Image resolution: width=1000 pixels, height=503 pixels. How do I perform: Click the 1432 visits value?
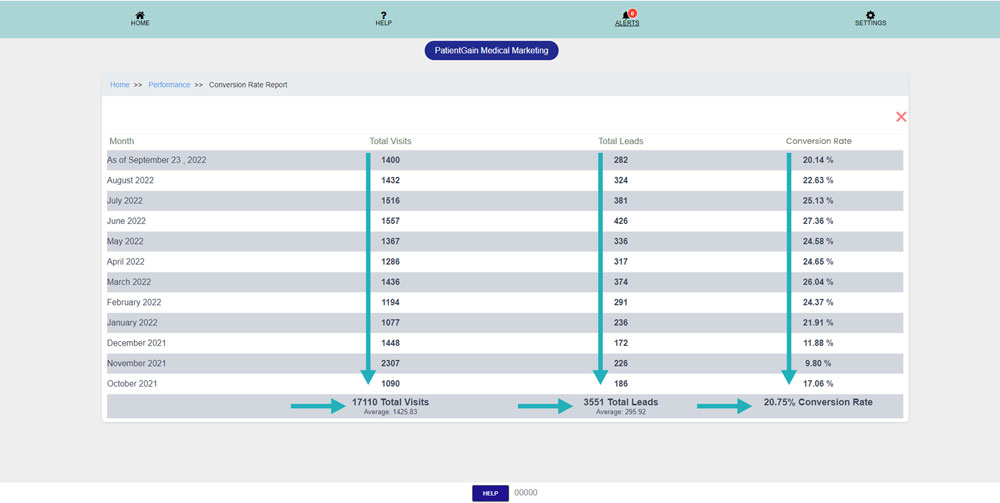point(390,180)
